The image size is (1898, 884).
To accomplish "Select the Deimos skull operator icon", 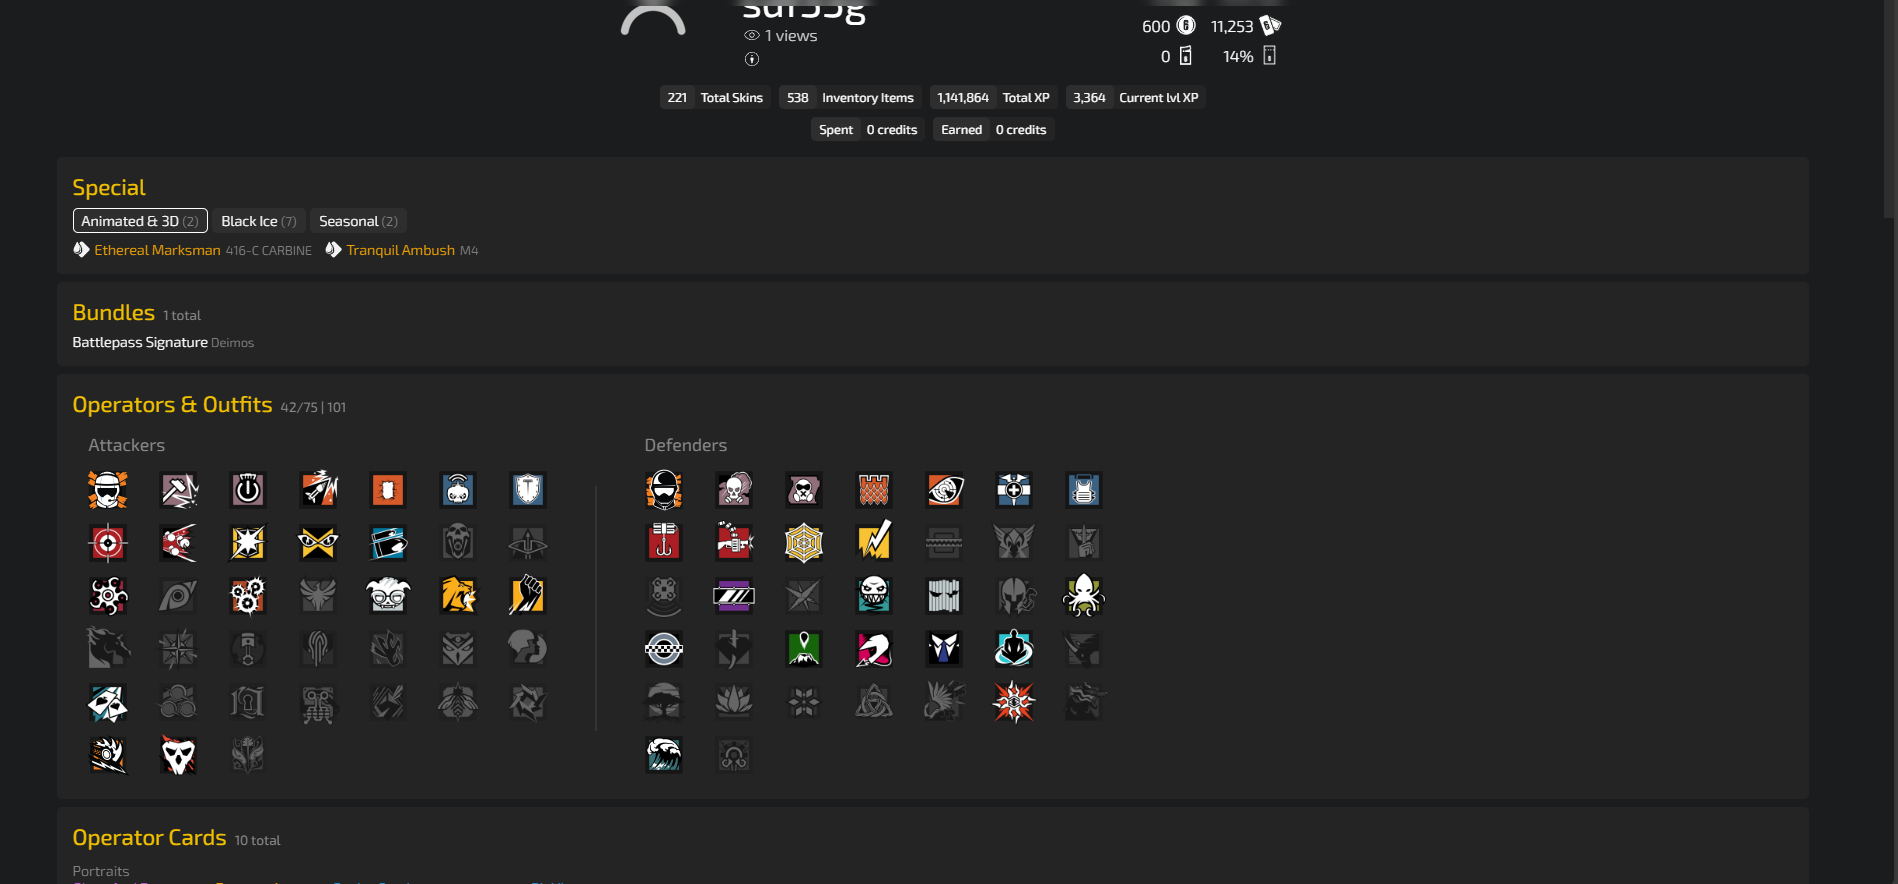I will pyautogui.click(x=178, y=756).
